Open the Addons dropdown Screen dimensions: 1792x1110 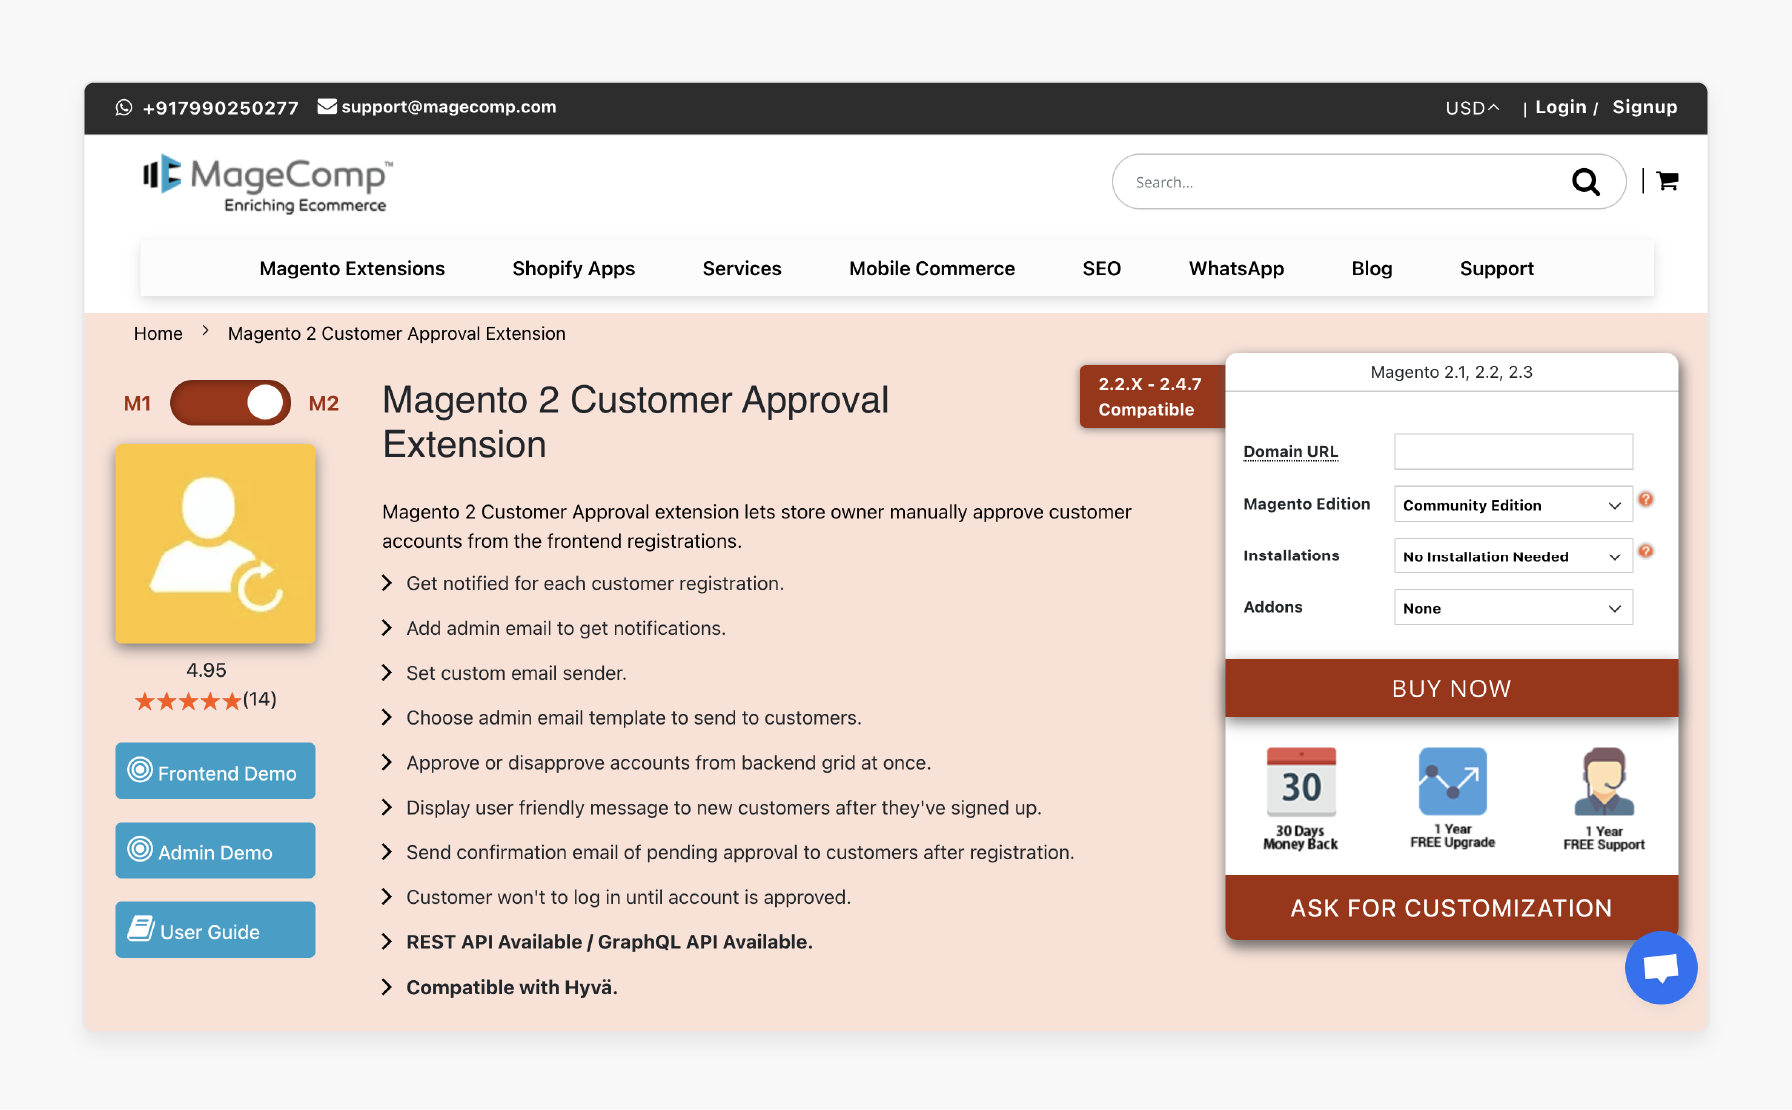[x=1513, y=608]
